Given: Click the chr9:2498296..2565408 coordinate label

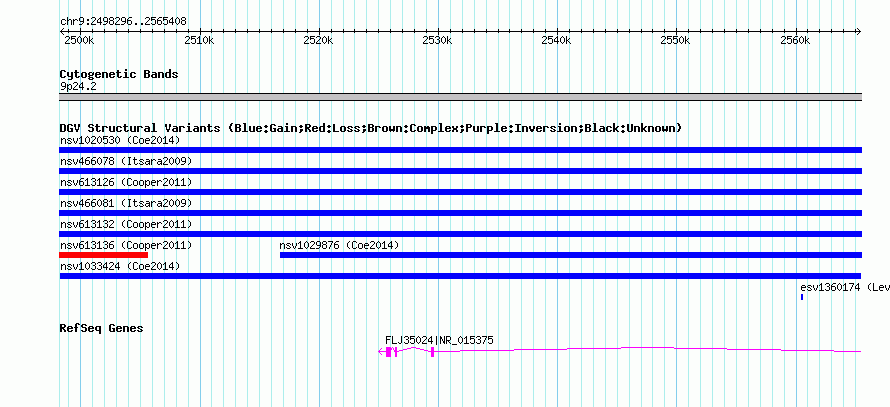Looking at the screenshot, I should coord(123,22).
